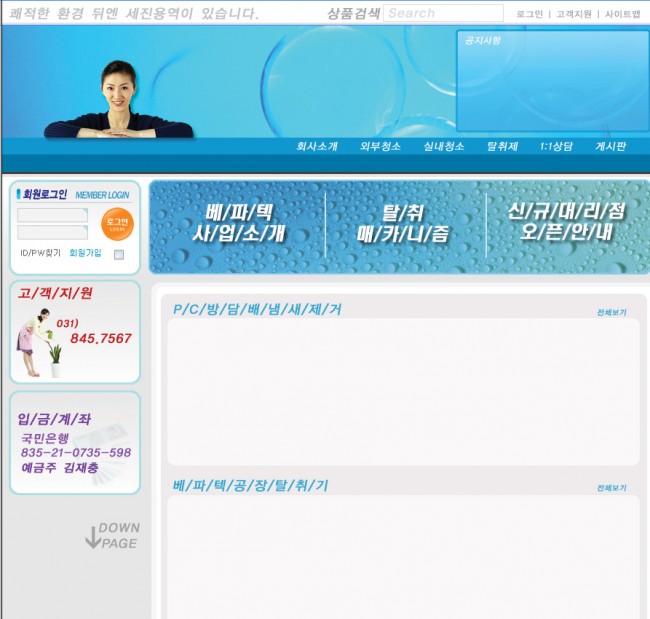Click the 입금계좌 bank account box
This screenshot has width=650, height=619.
pyautogui.click(x=75, y=443)
